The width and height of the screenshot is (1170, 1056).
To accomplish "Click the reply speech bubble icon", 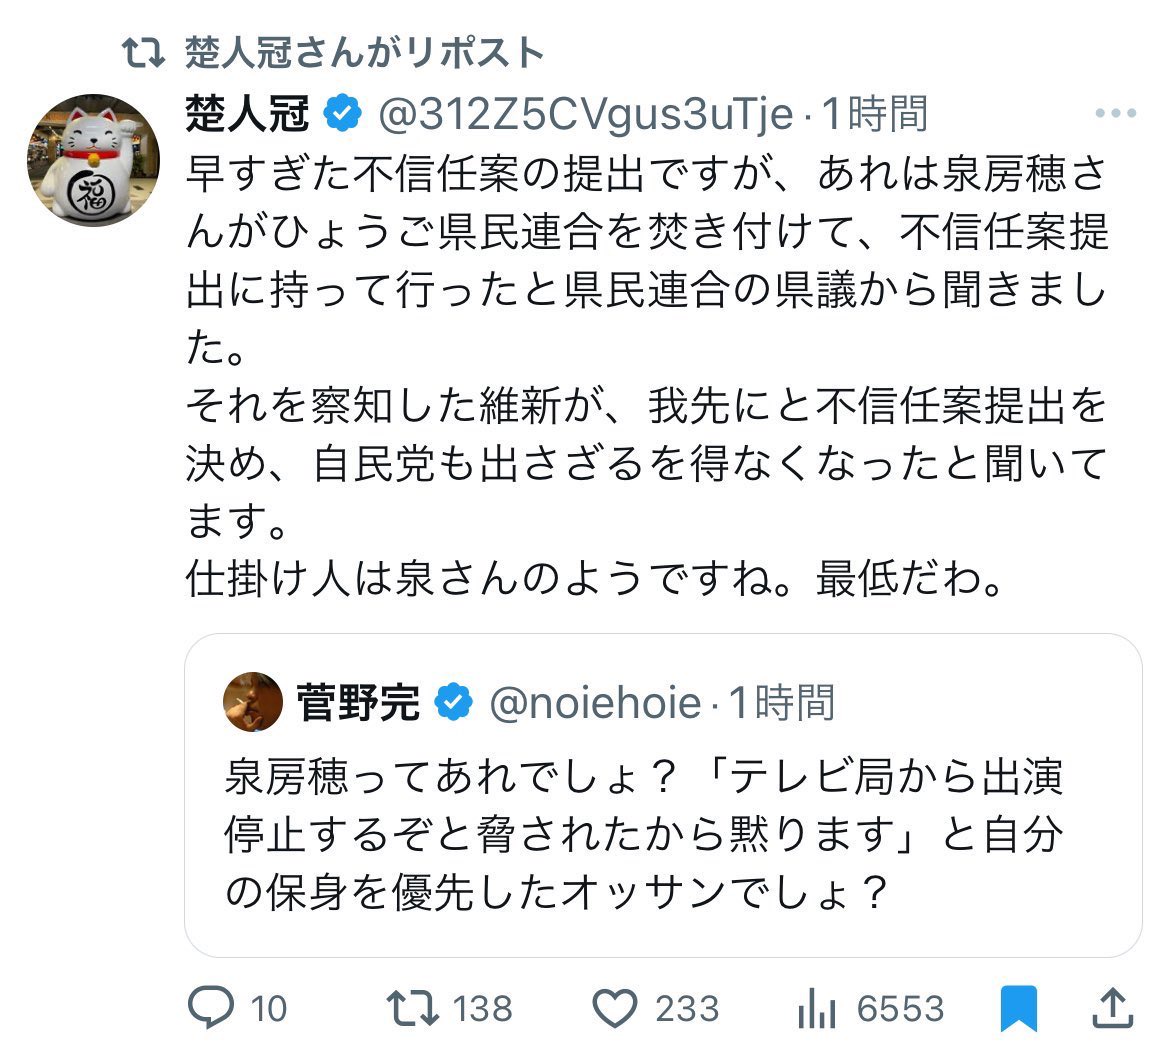I will click(210, 1007).
